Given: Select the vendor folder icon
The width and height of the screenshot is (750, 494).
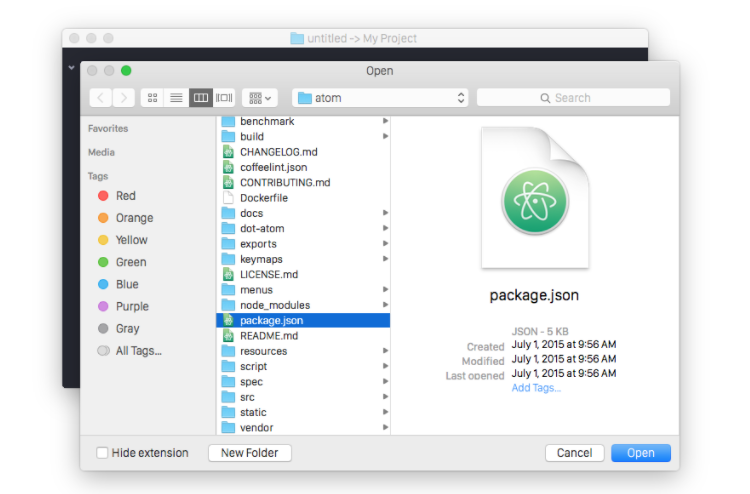Looking at the screenshot, I should [228, 428].
